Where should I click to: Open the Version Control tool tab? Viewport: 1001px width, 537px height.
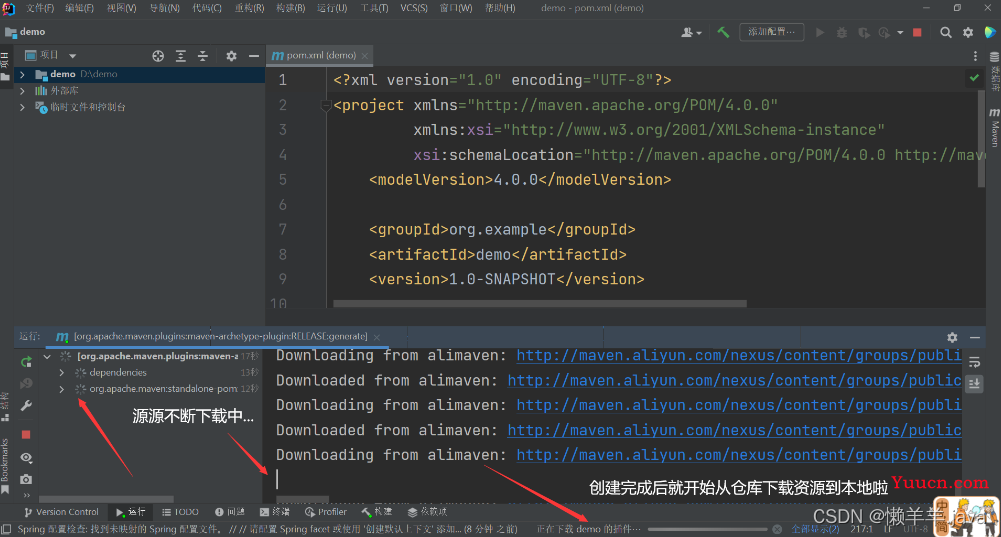(61, 512)
